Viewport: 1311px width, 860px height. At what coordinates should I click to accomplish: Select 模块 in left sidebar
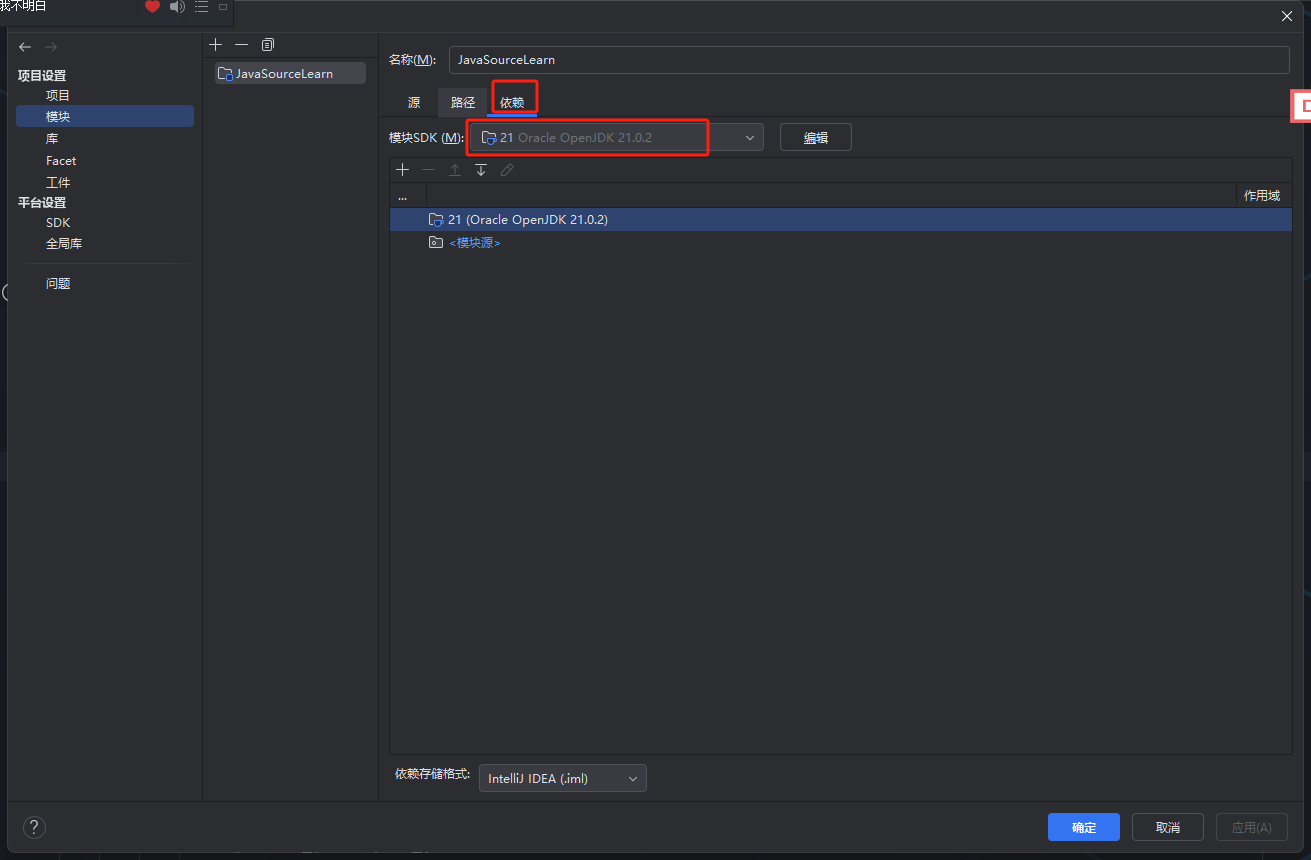pyautogui.click(x=105, y=116)
